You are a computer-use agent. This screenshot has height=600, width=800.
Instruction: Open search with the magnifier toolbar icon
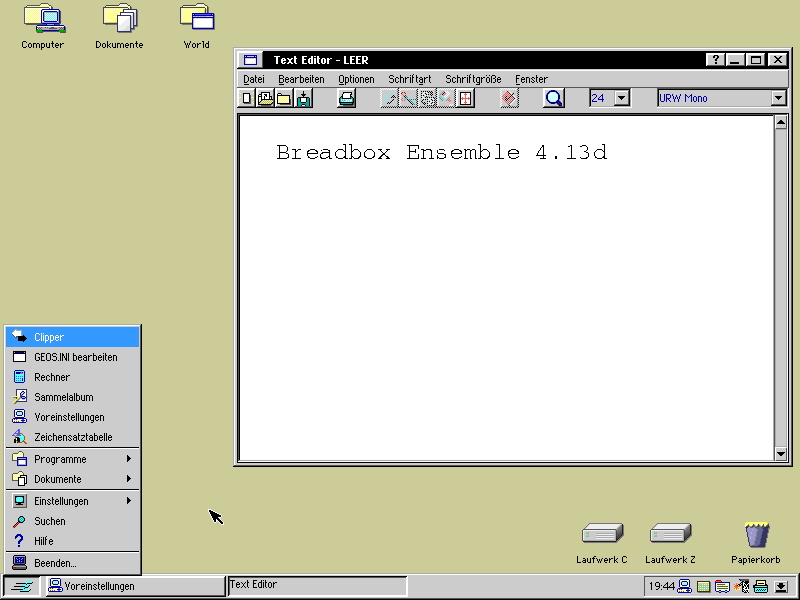point(552,98)
